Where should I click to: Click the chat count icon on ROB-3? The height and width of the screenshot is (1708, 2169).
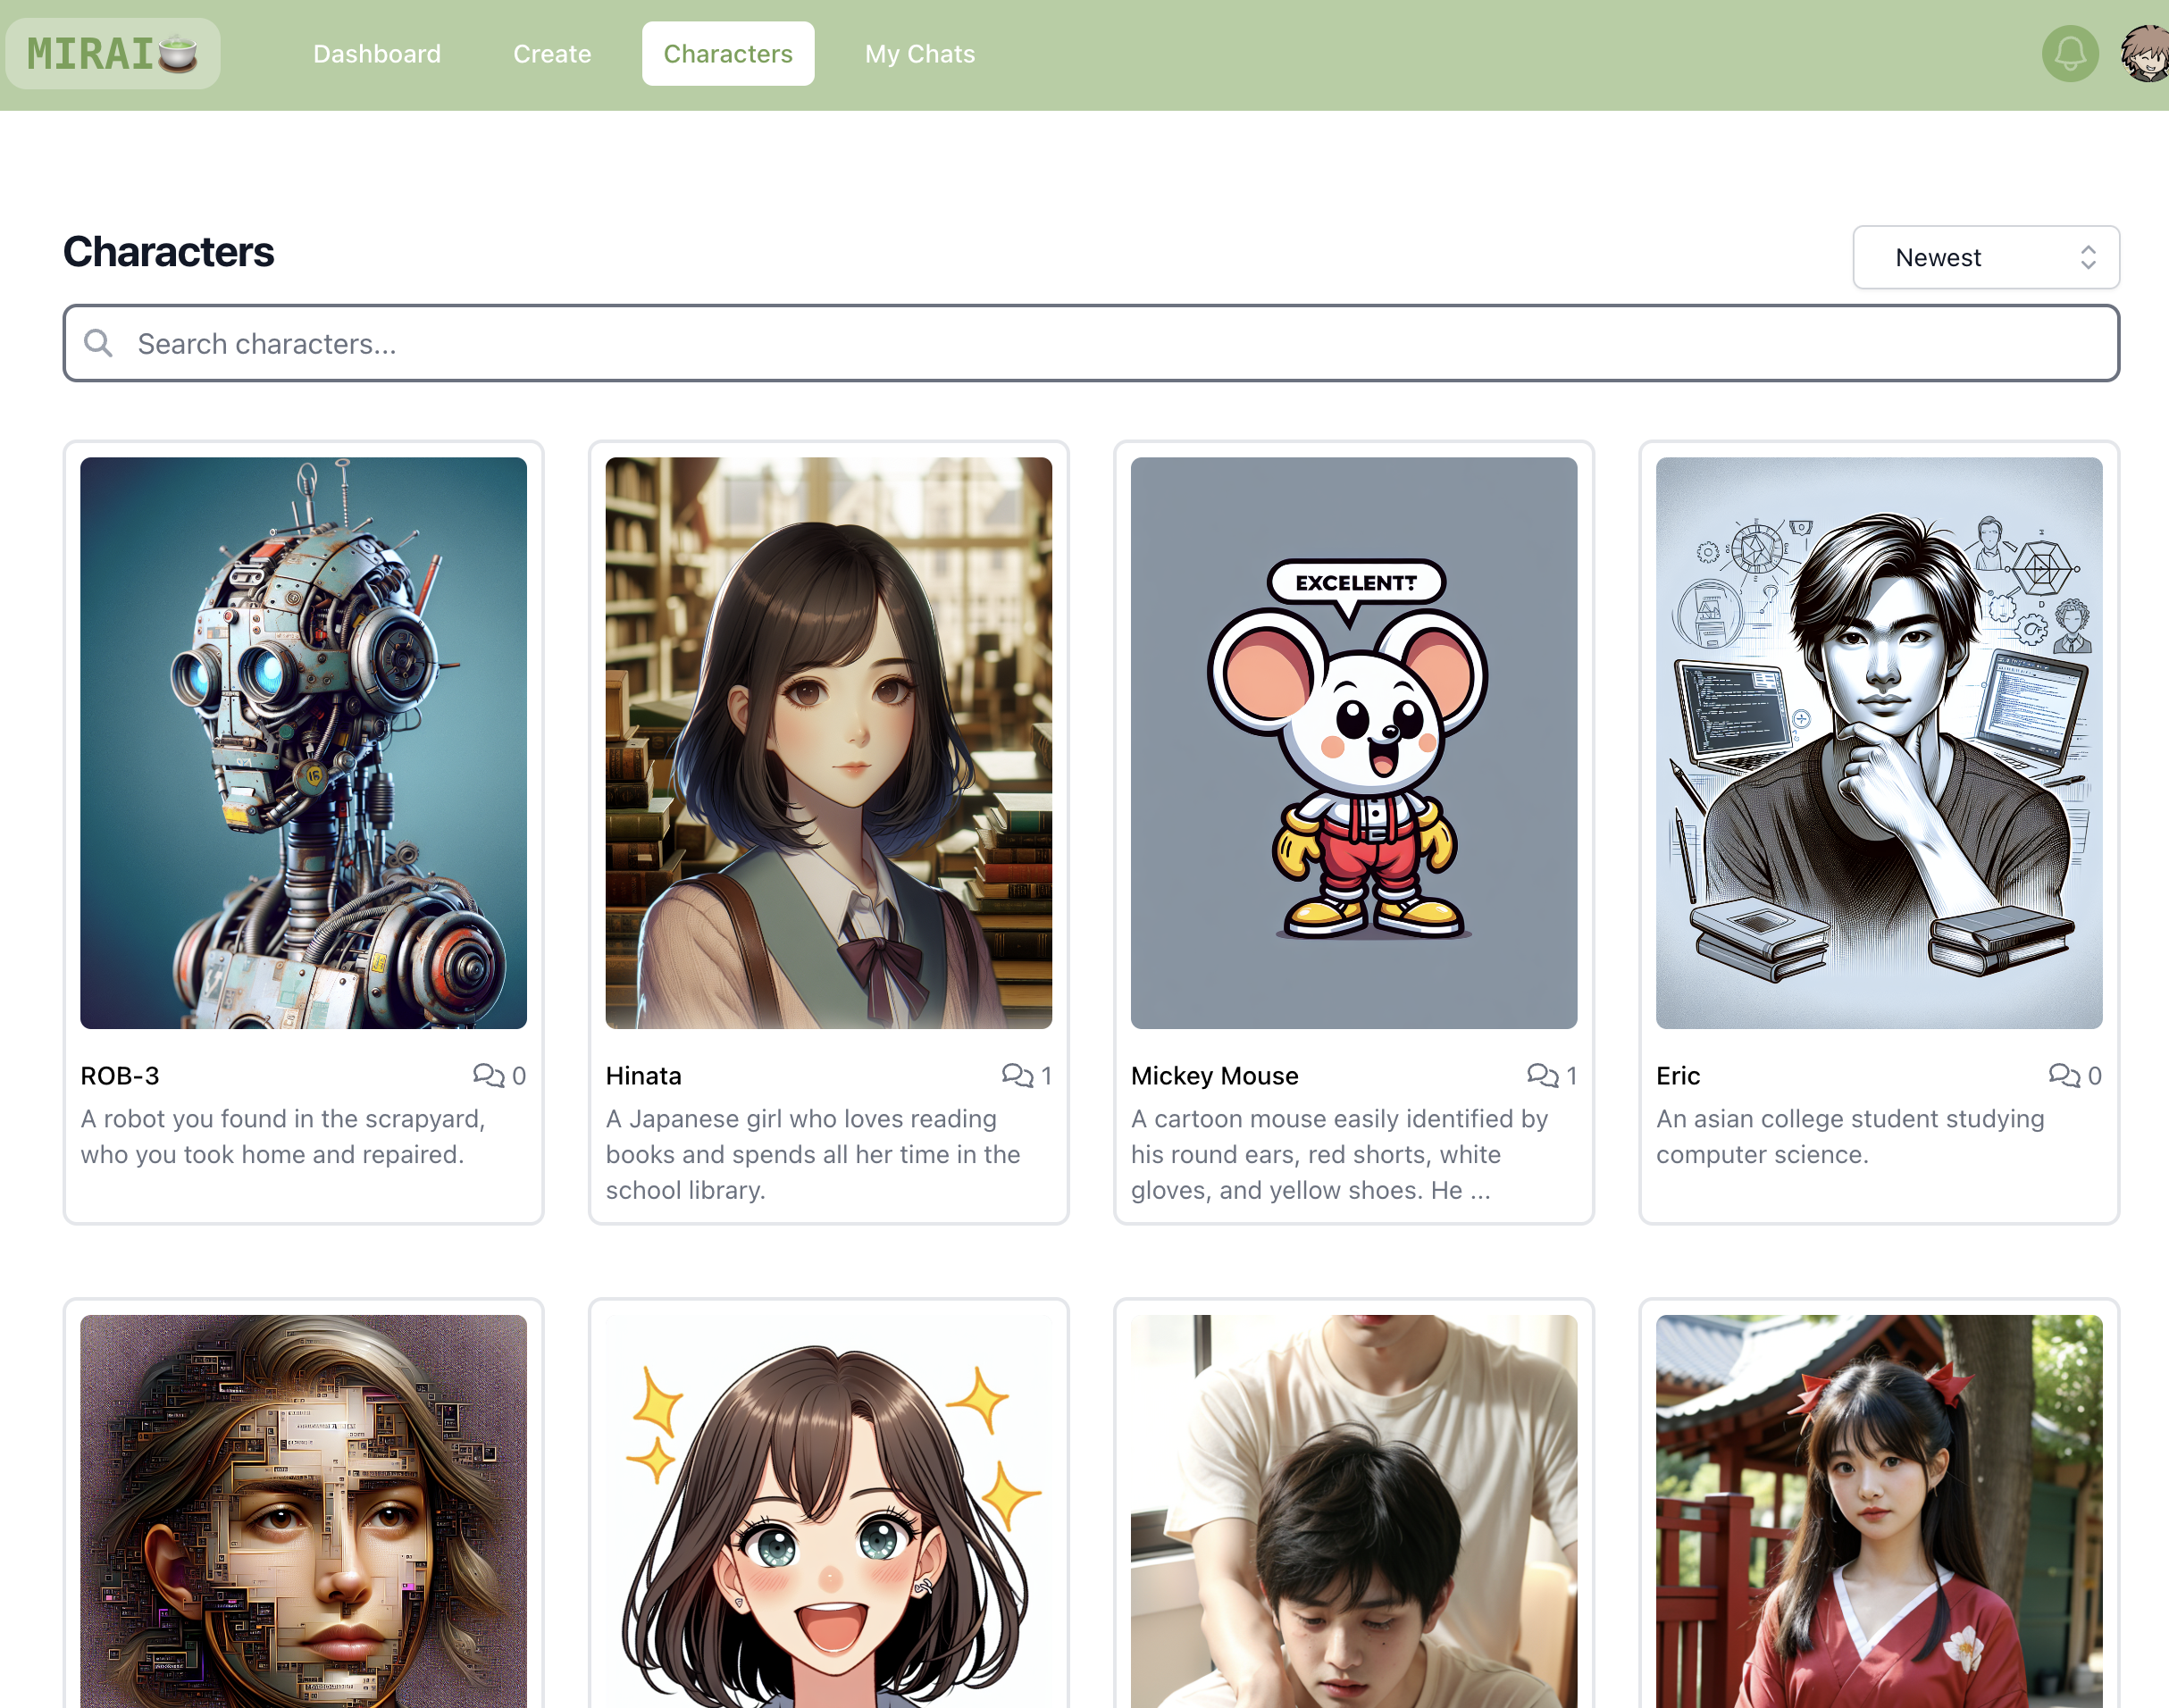488,1075
